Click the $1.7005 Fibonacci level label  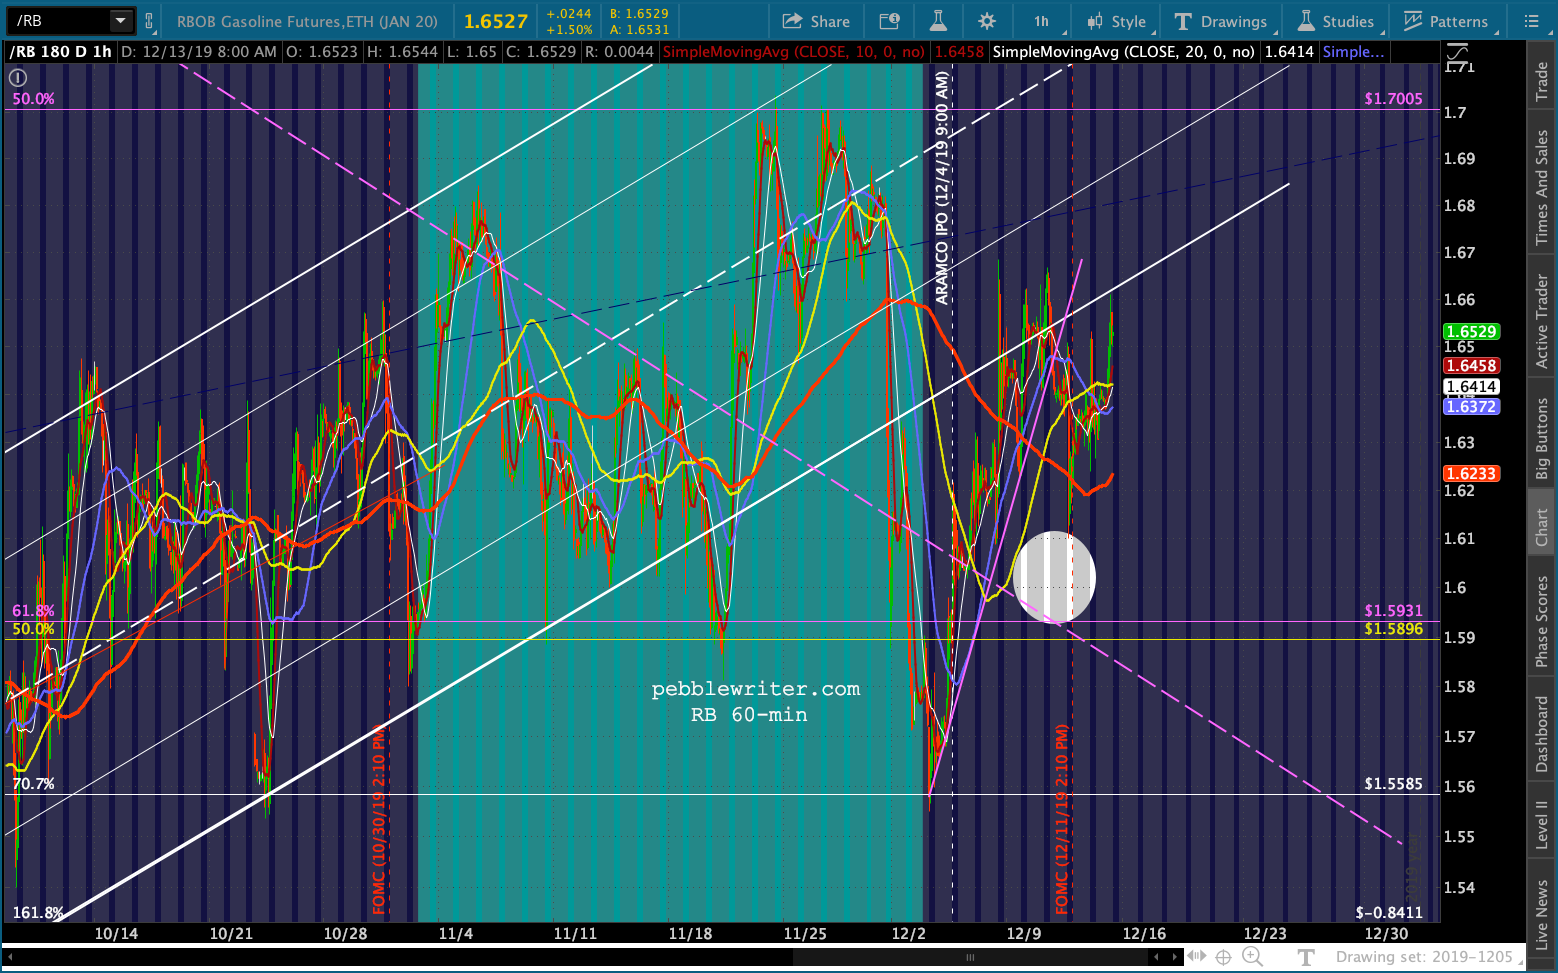(1393, 98)
